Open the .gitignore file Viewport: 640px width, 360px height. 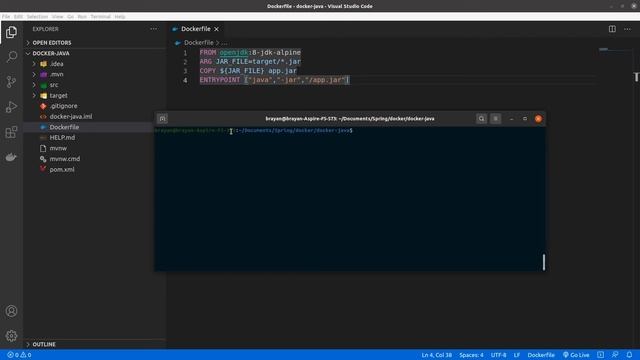pos(63,106)
